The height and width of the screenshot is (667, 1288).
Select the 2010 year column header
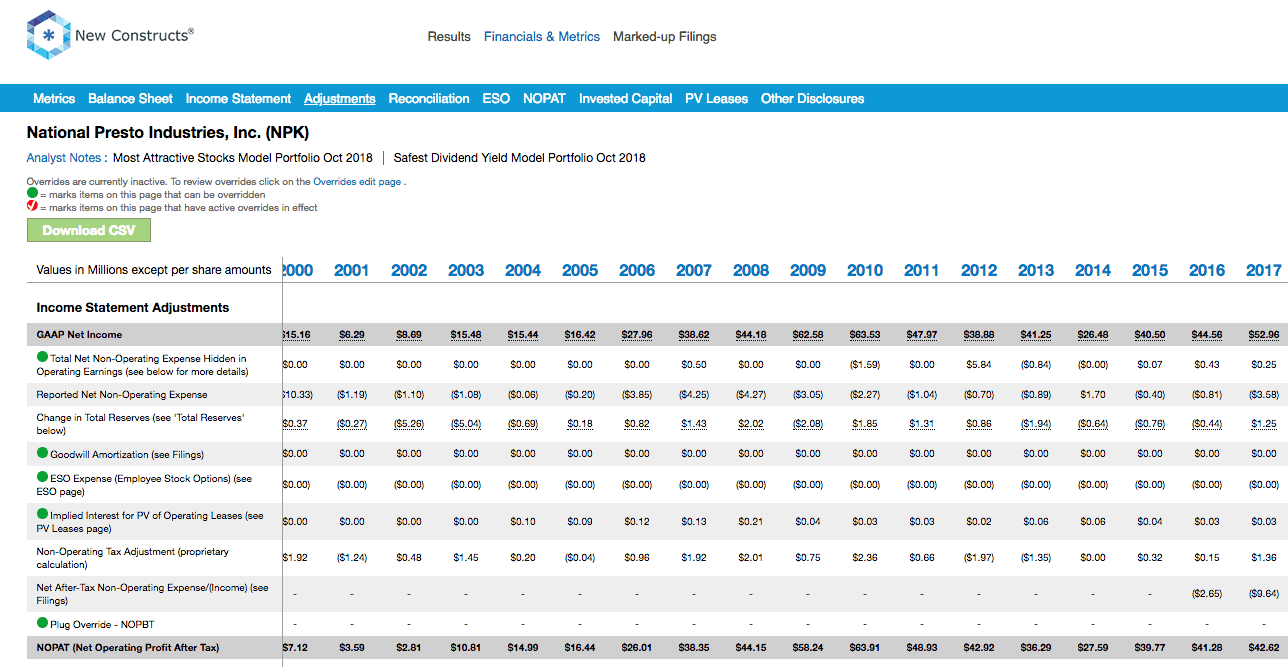pyautogui.click(x=865, y=270)
